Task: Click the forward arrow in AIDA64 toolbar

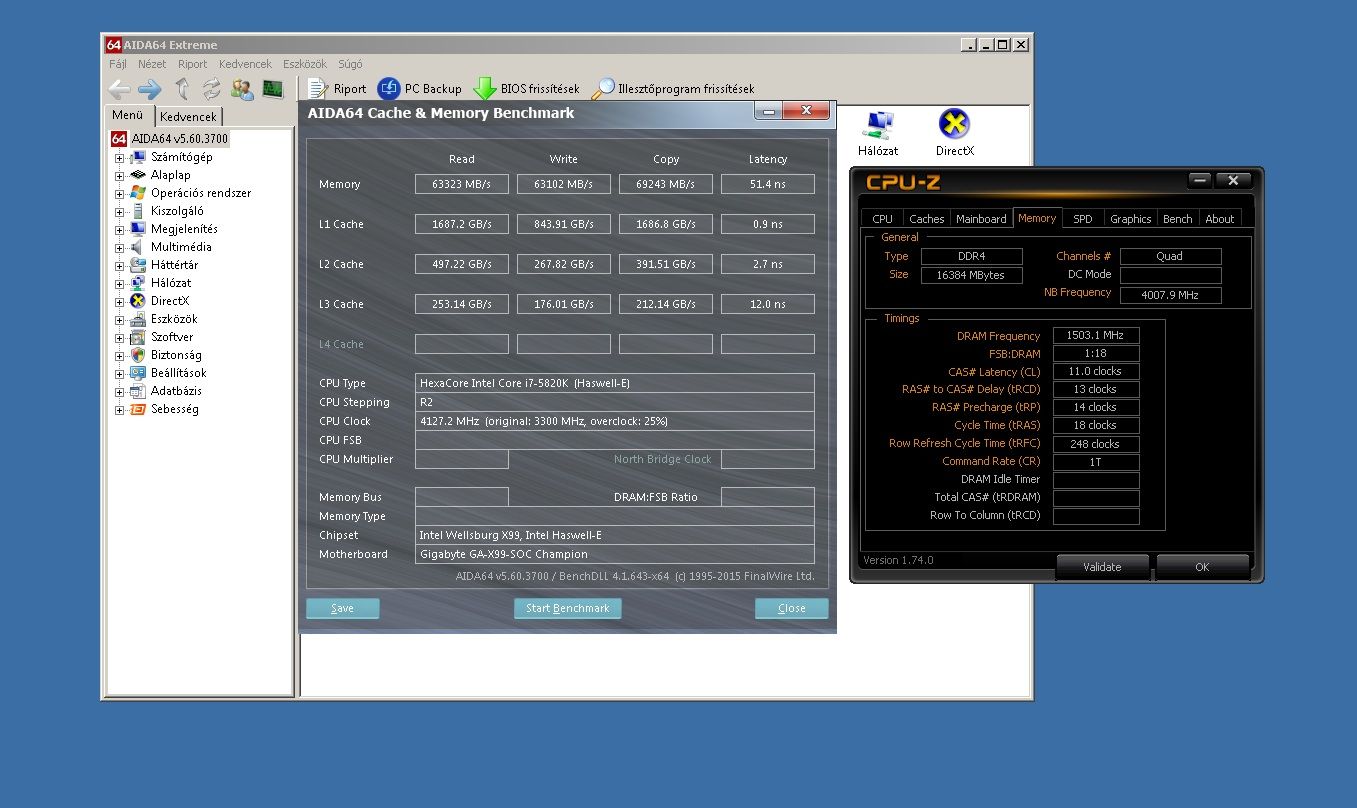Action: (150, 89)
